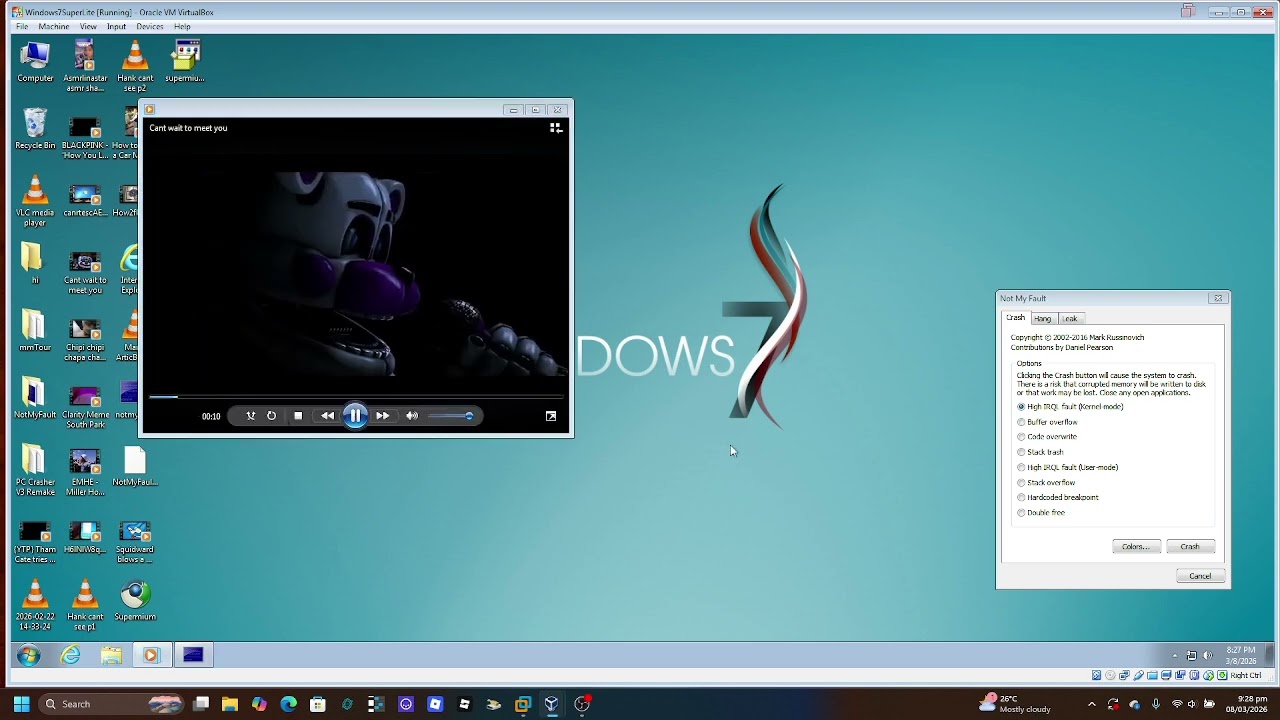Screen dimensions: 1280x720
Task: Close the Not My Fault dialog
Action: [1218, 298]
